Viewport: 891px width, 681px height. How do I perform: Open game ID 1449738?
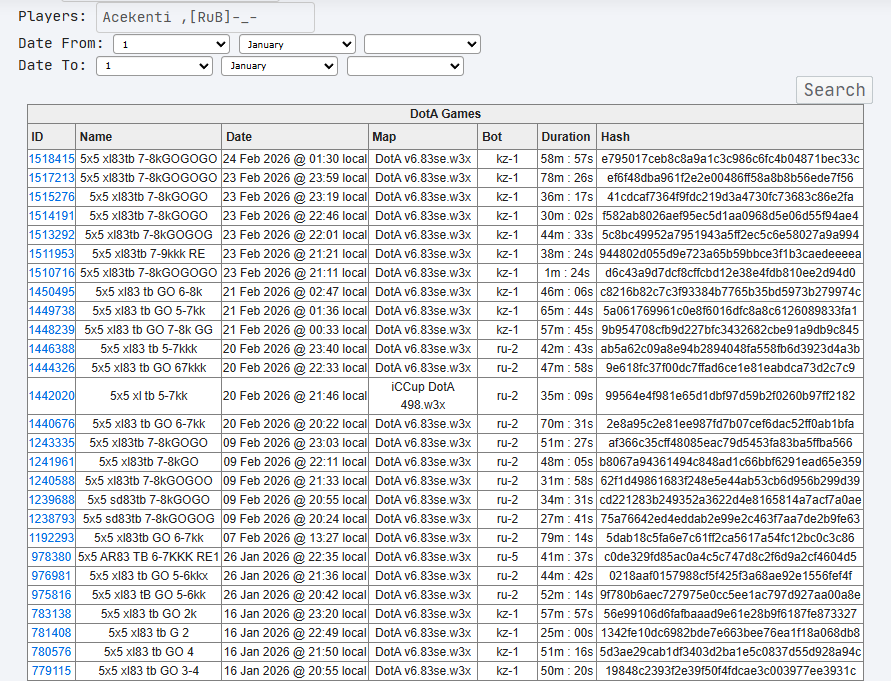click(52, 311)
